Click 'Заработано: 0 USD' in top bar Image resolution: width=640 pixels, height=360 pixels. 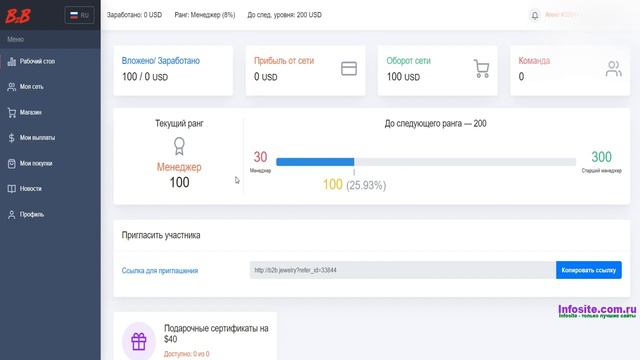tap(134, 15)
